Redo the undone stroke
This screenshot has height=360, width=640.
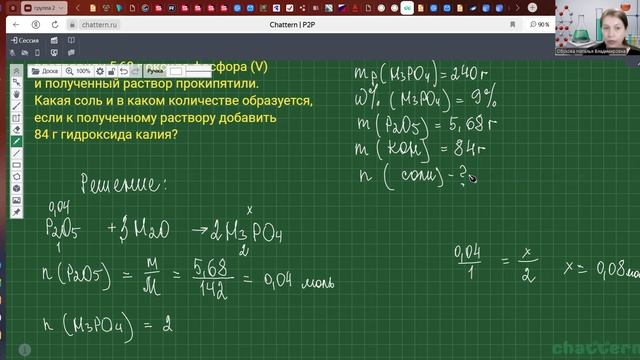pyautogui.click(x=135, y=71)
